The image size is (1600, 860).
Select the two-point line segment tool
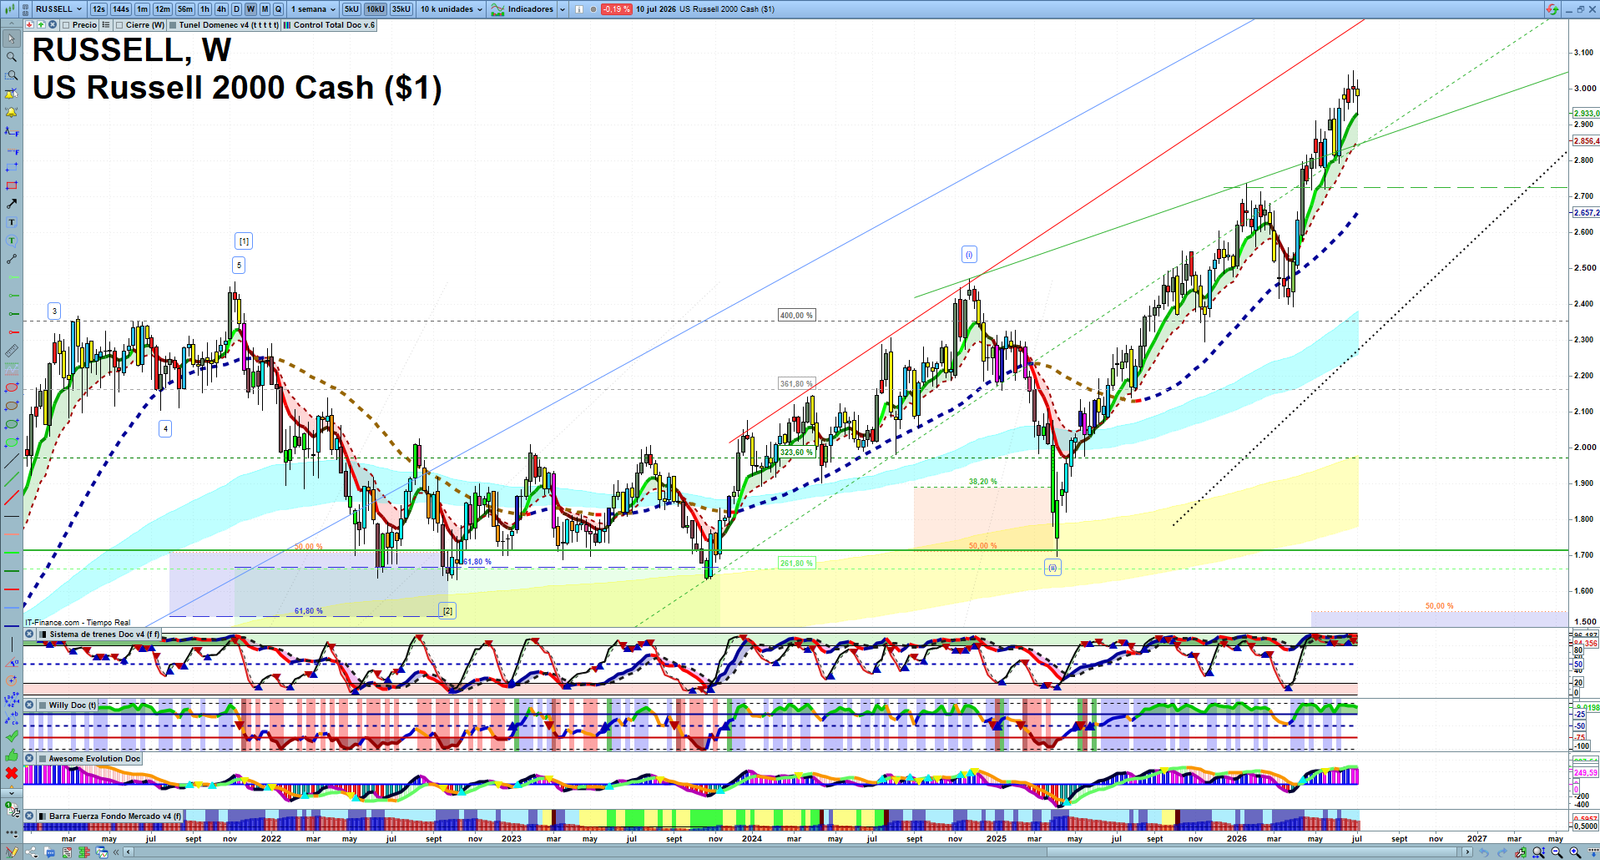click(11, 259)
